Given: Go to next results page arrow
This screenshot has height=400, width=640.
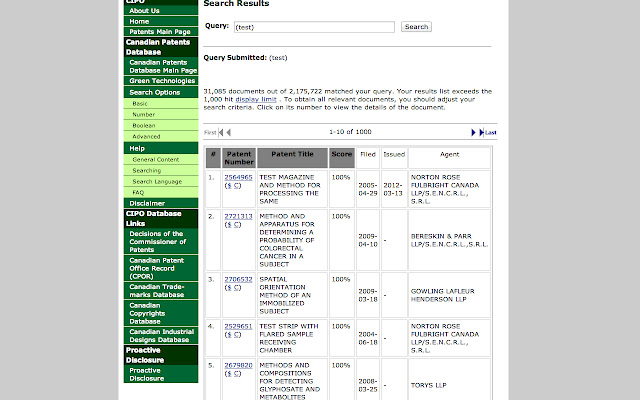Looking at the screenshot, I should [473, 132].
